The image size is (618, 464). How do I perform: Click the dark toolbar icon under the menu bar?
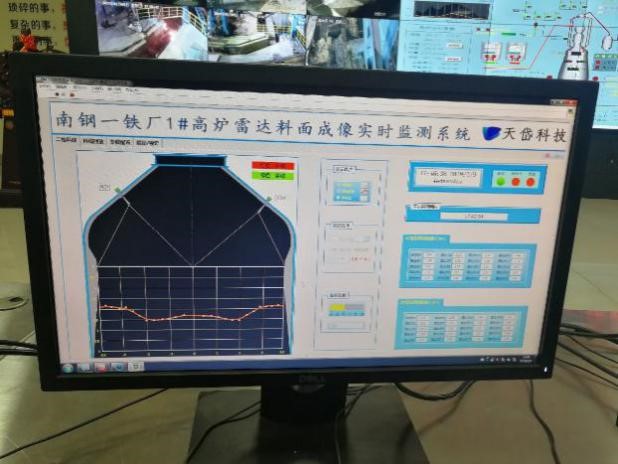[58, 94]
